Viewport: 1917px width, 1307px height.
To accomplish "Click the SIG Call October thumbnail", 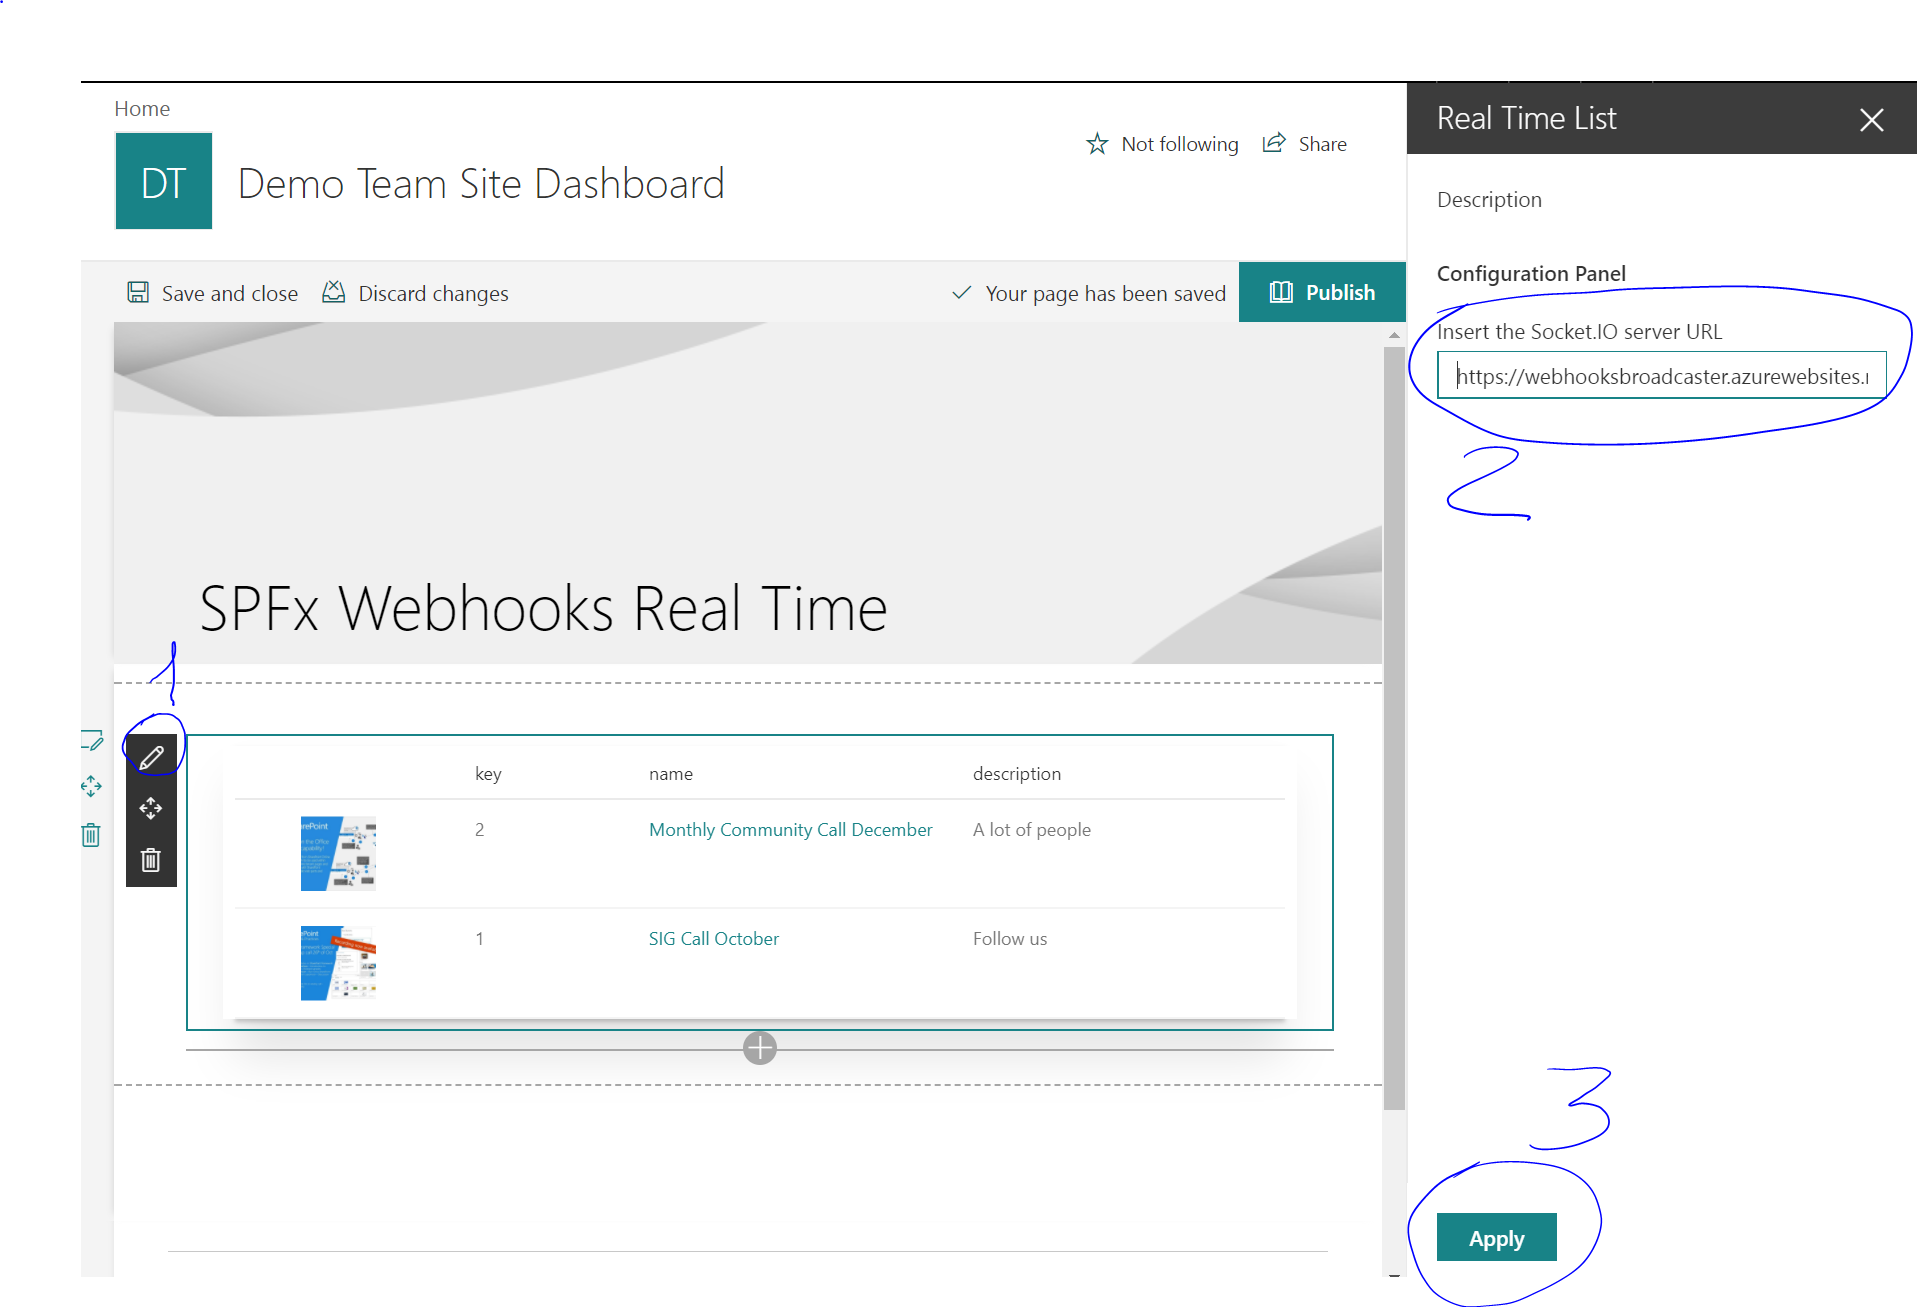I will [338, 962].
